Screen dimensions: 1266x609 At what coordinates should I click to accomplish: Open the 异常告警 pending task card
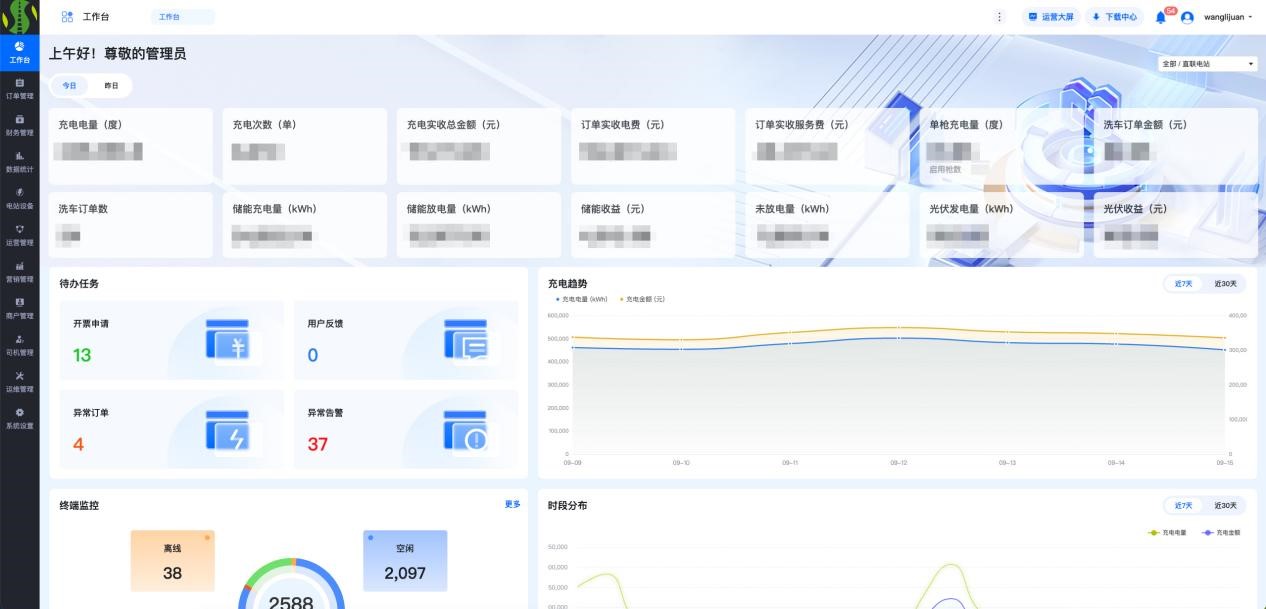406,429
